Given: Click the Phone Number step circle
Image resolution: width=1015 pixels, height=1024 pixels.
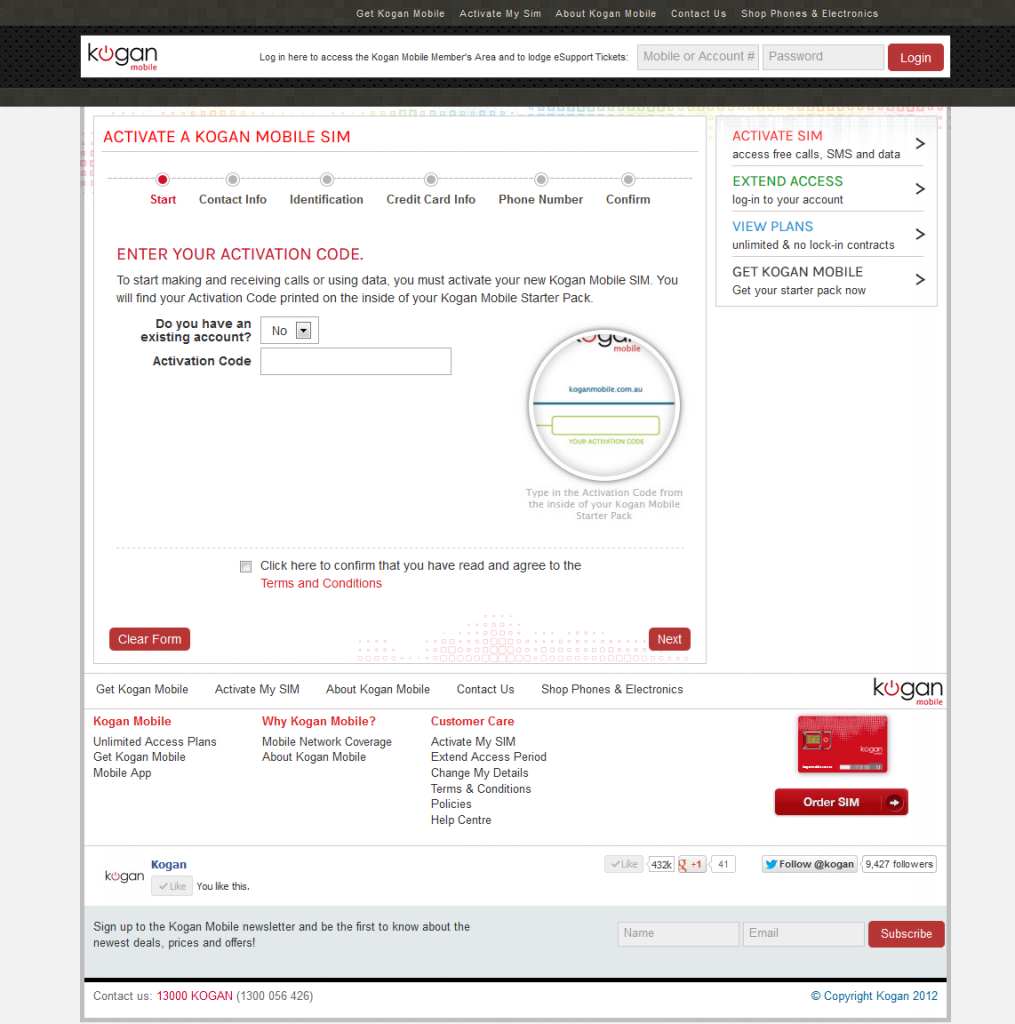Looking at the screenshot, I should (541, 180).
